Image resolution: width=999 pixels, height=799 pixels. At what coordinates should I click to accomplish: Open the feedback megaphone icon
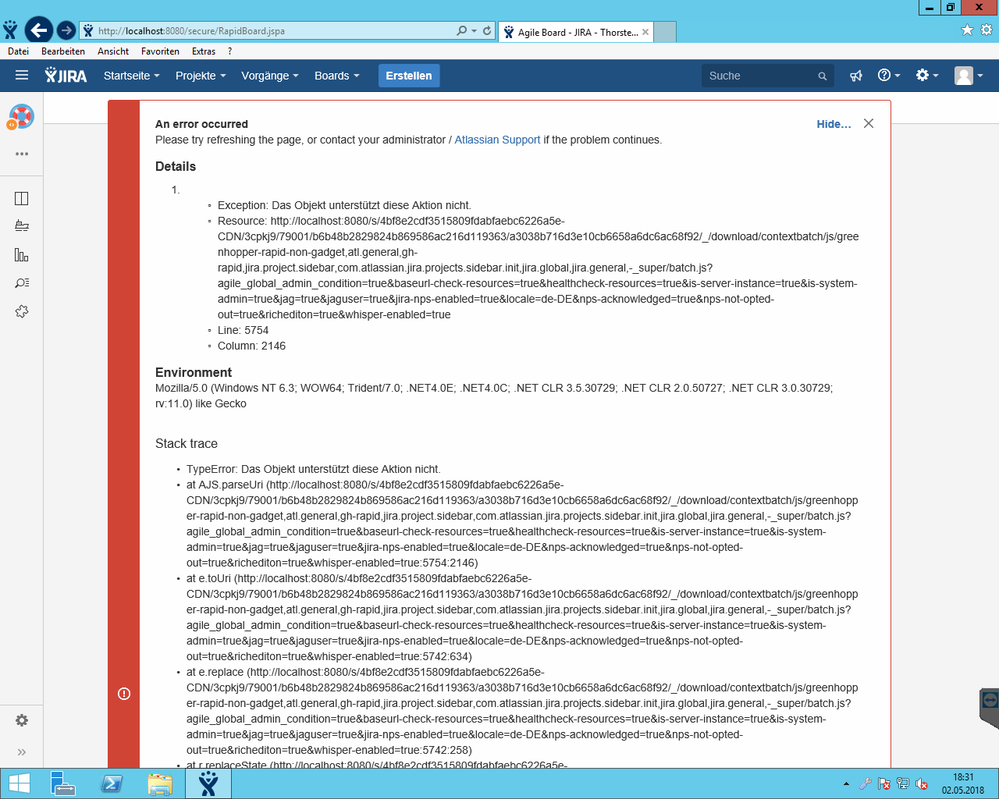point(856,76)
